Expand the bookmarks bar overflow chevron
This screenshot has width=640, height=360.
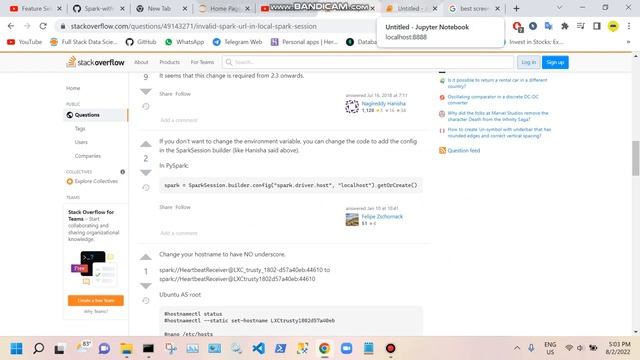point(628,42)
